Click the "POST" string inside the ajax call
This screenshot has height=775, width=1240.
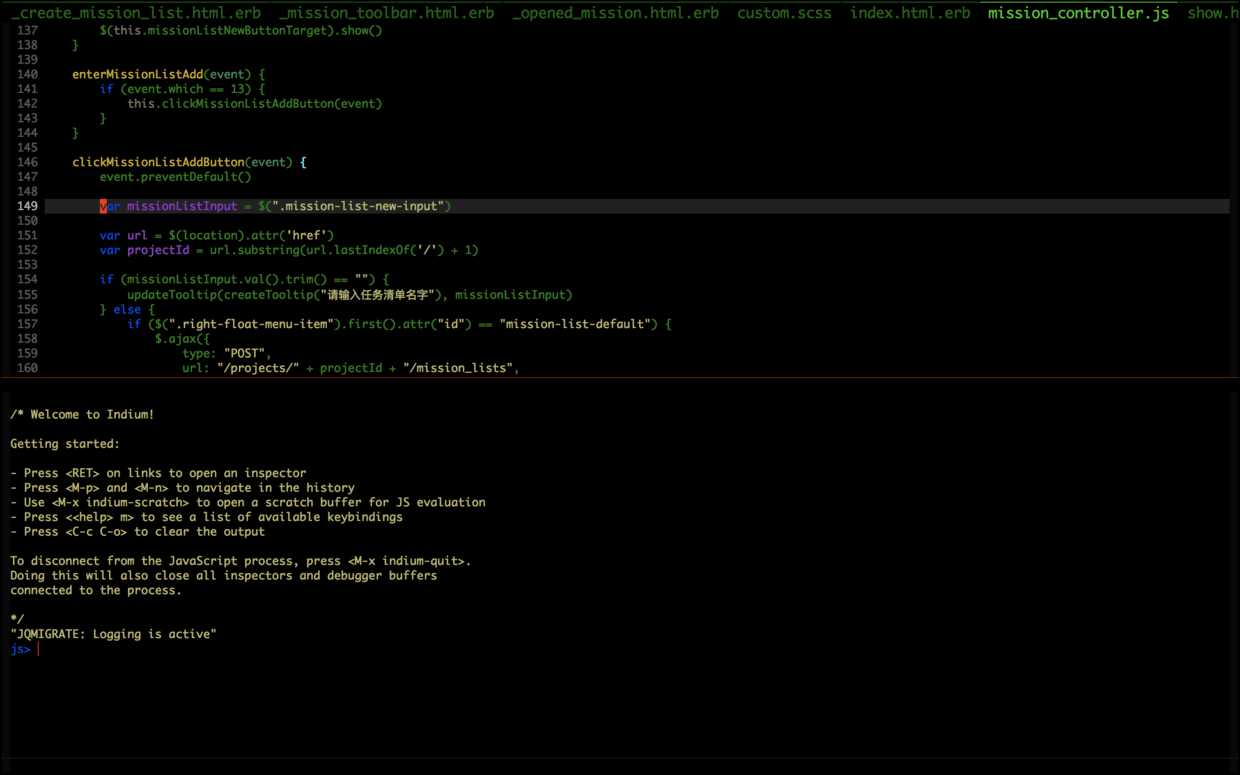[243, 352]
